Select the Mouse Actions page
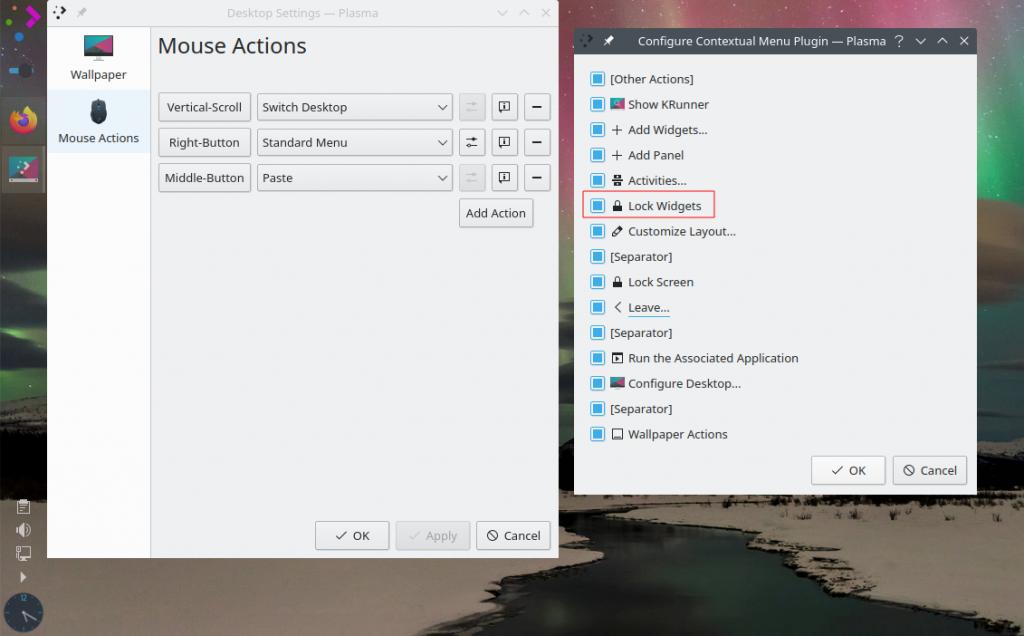 click(98, 122)
